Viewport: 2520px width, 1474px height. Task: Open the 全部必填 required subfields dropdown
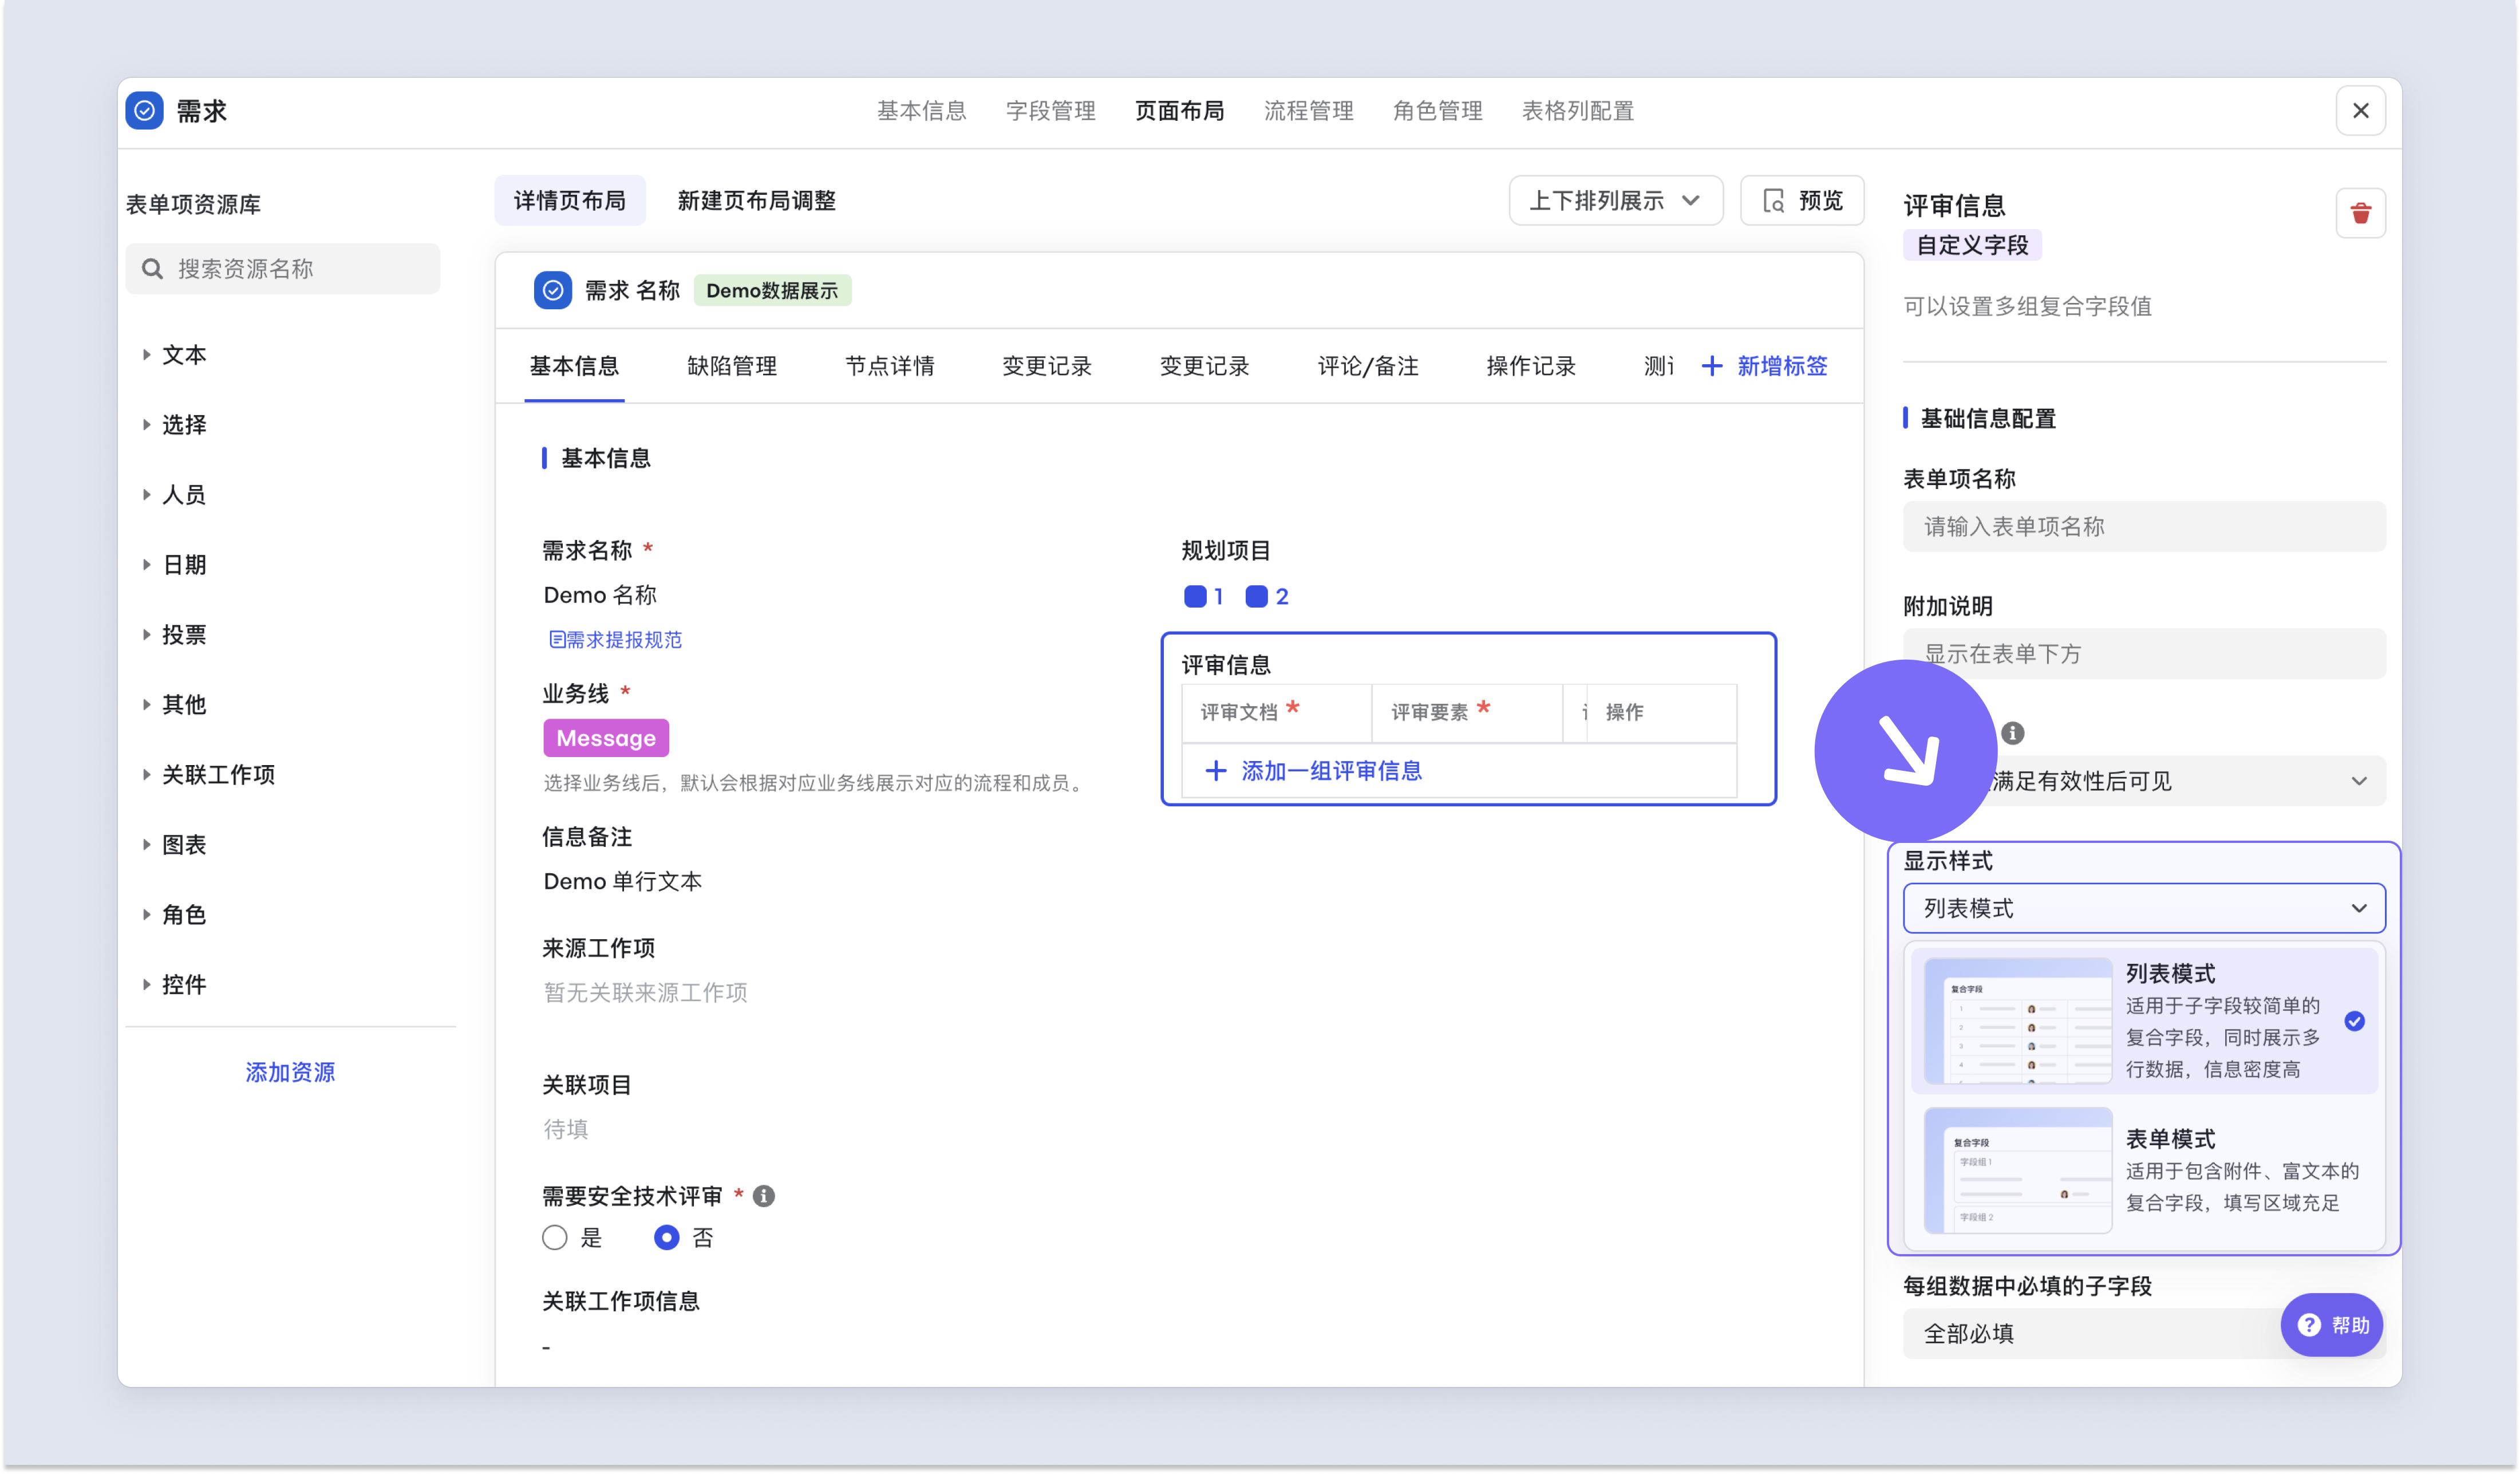2144,1333
